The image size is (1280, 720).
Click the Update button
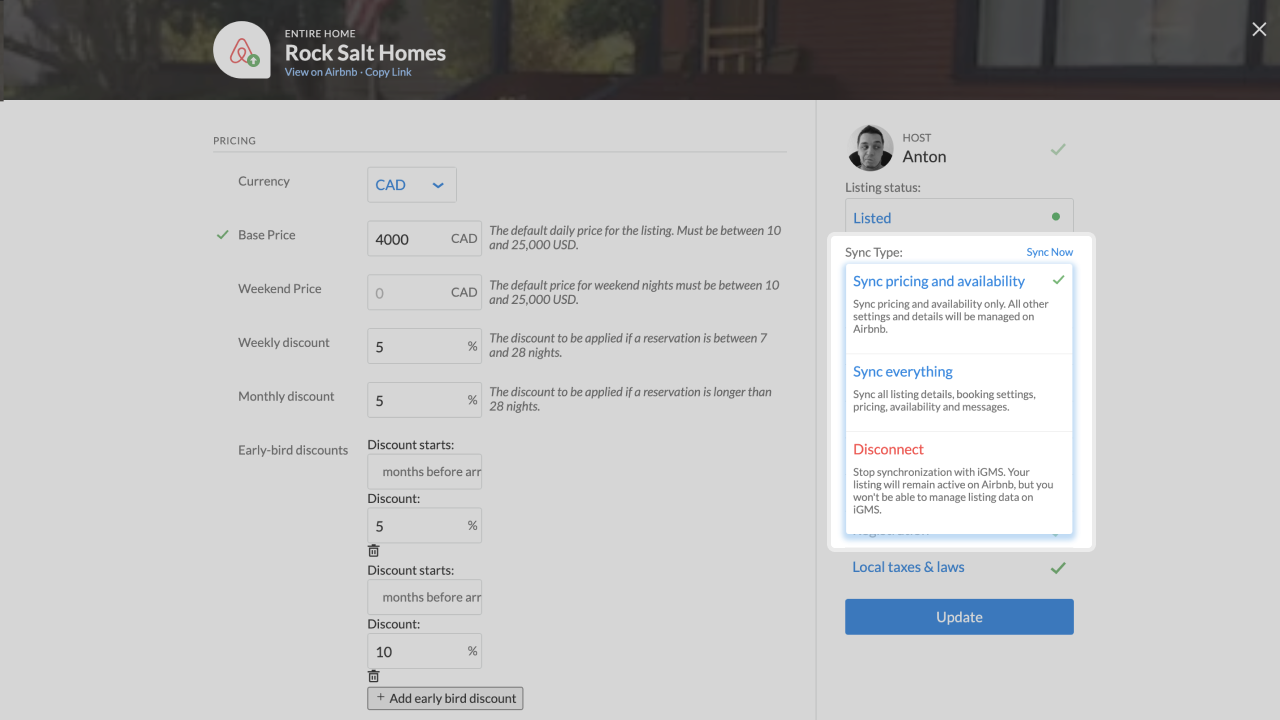pyautogui.click(x=959, y=617)
